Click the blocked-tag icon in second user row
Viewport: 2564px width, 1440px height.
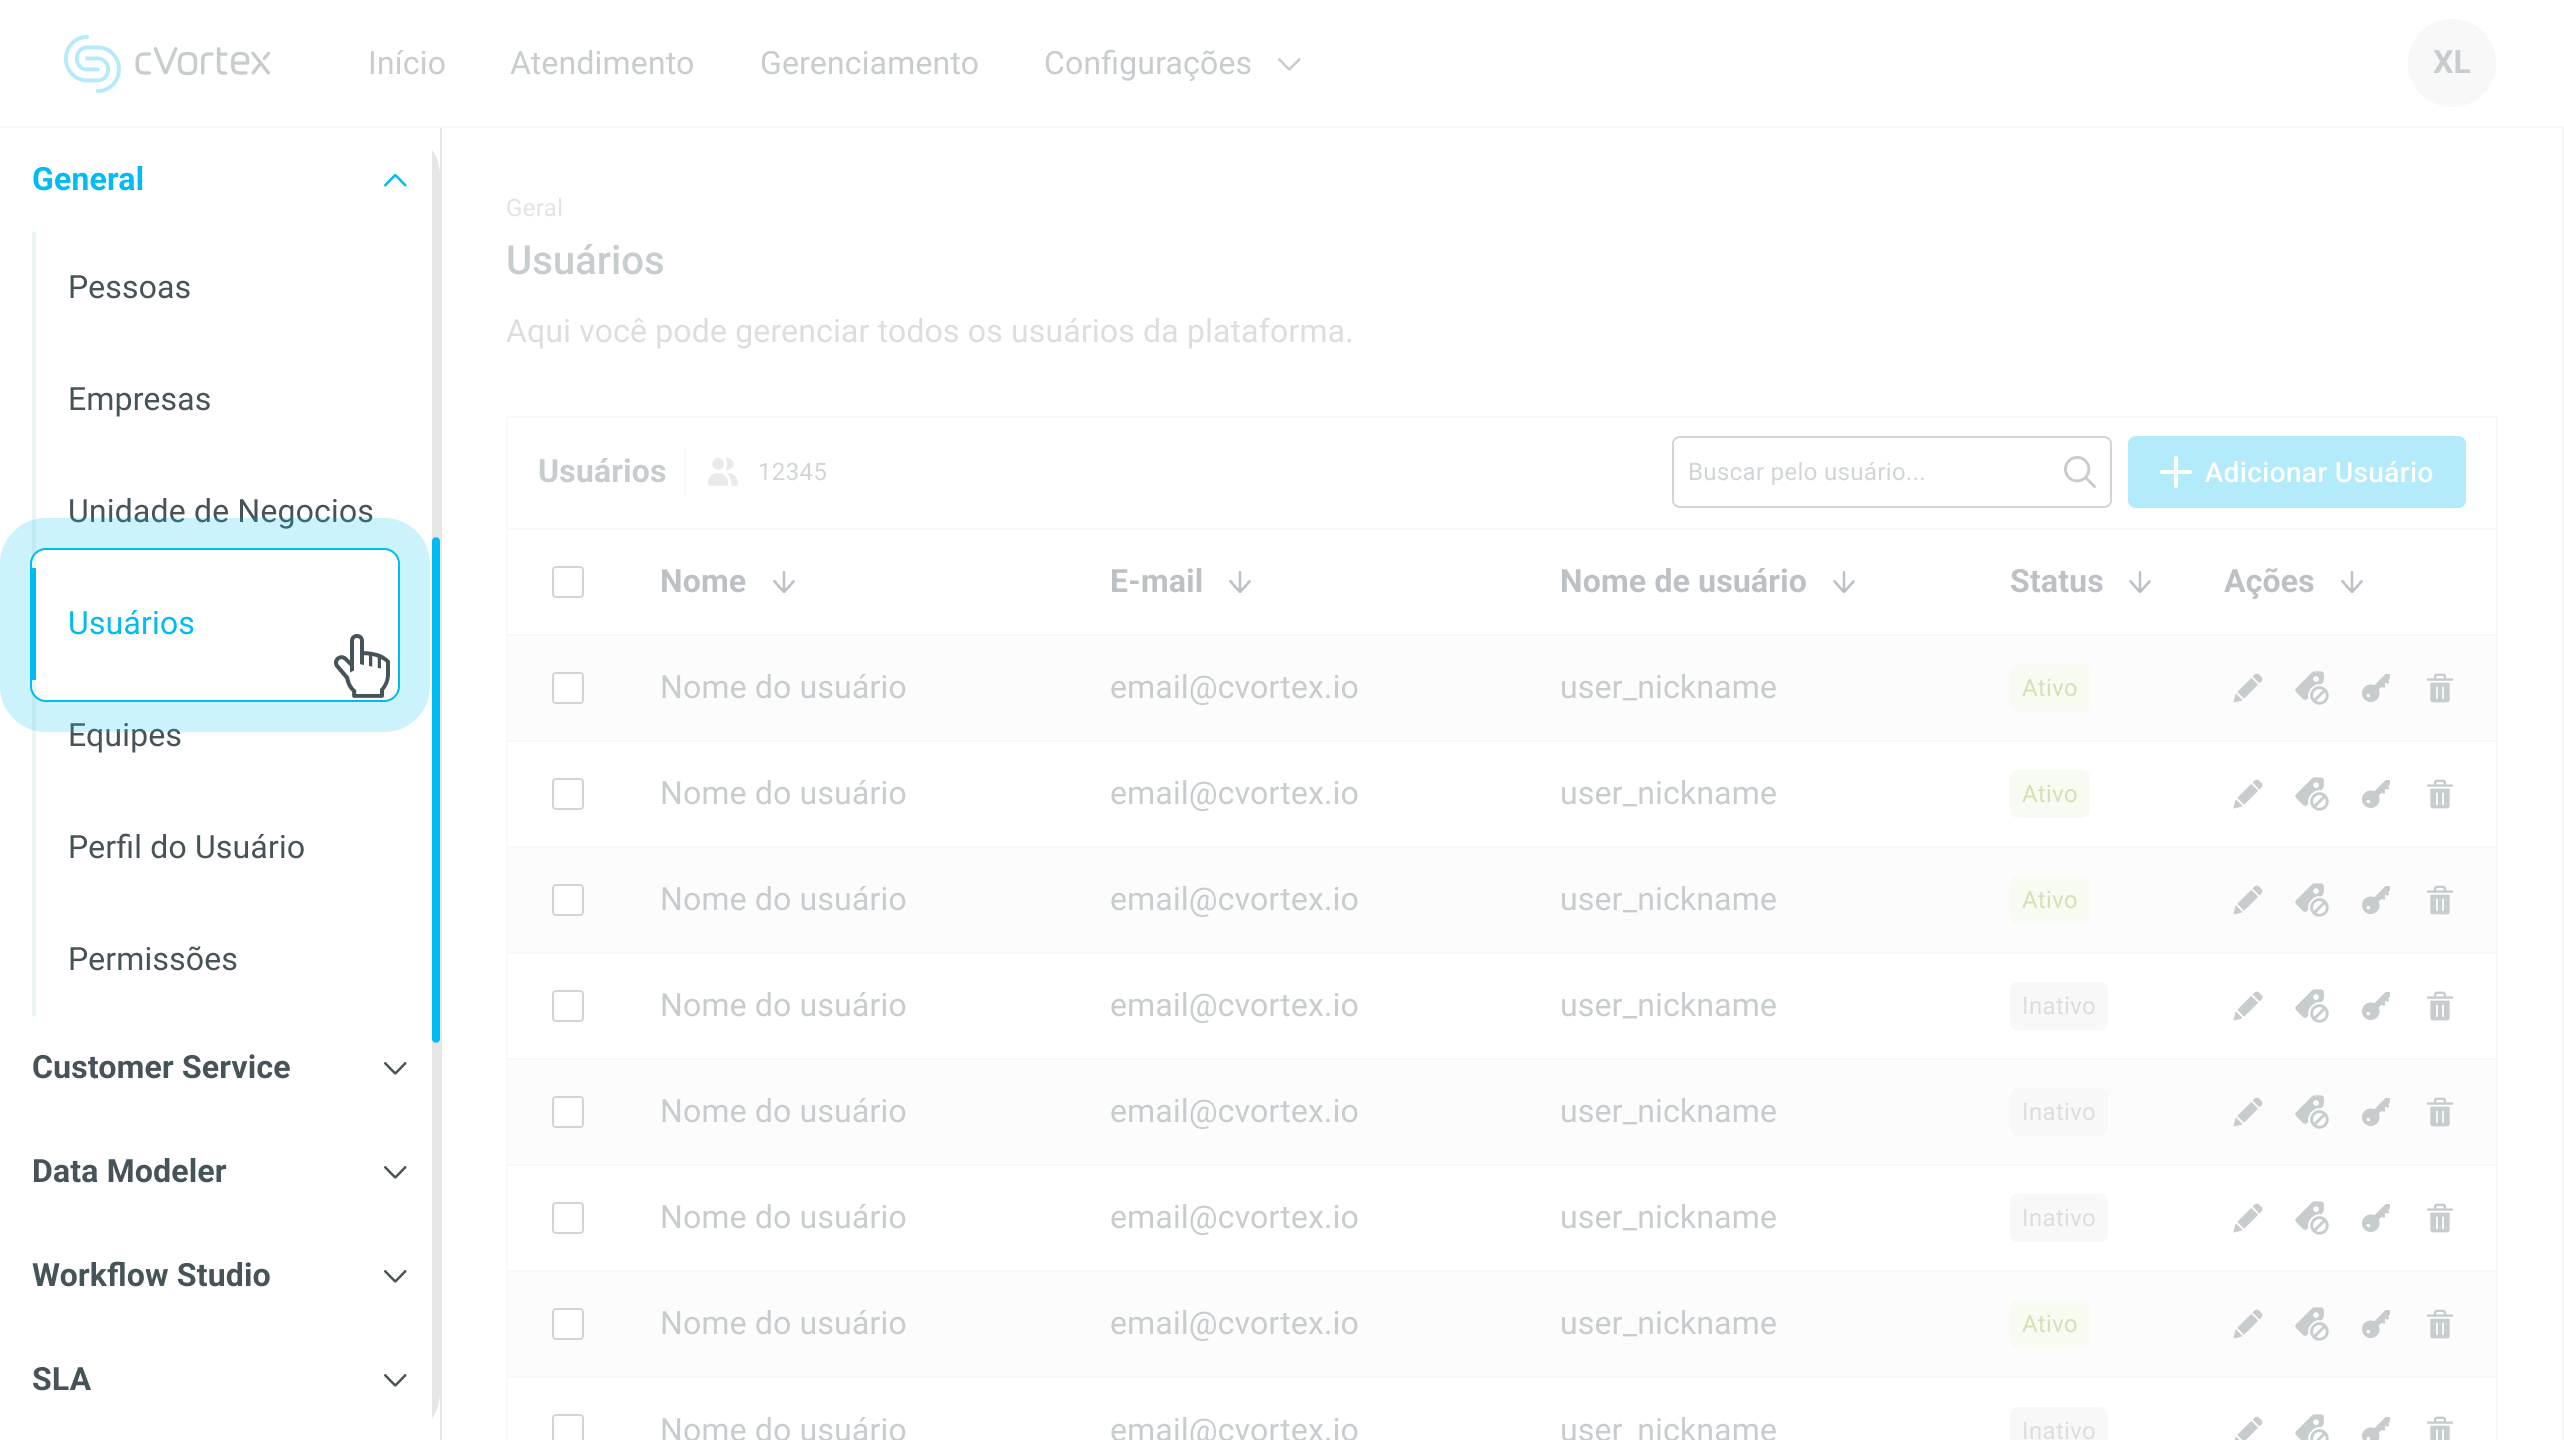(x=2312, y=794)
